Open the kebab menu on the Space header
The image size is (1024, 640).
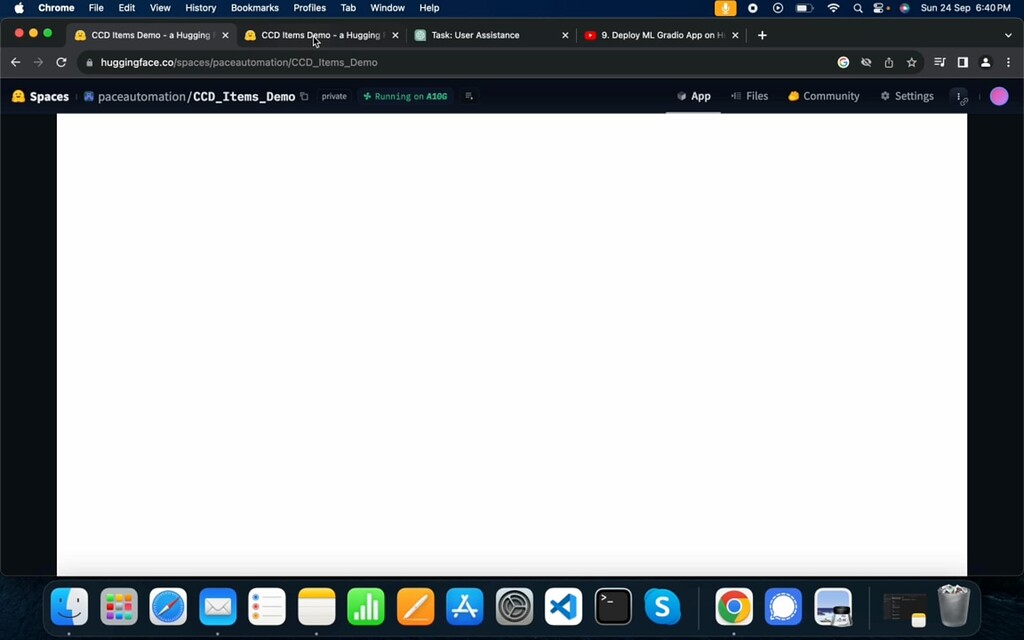(x=959, y=96)
